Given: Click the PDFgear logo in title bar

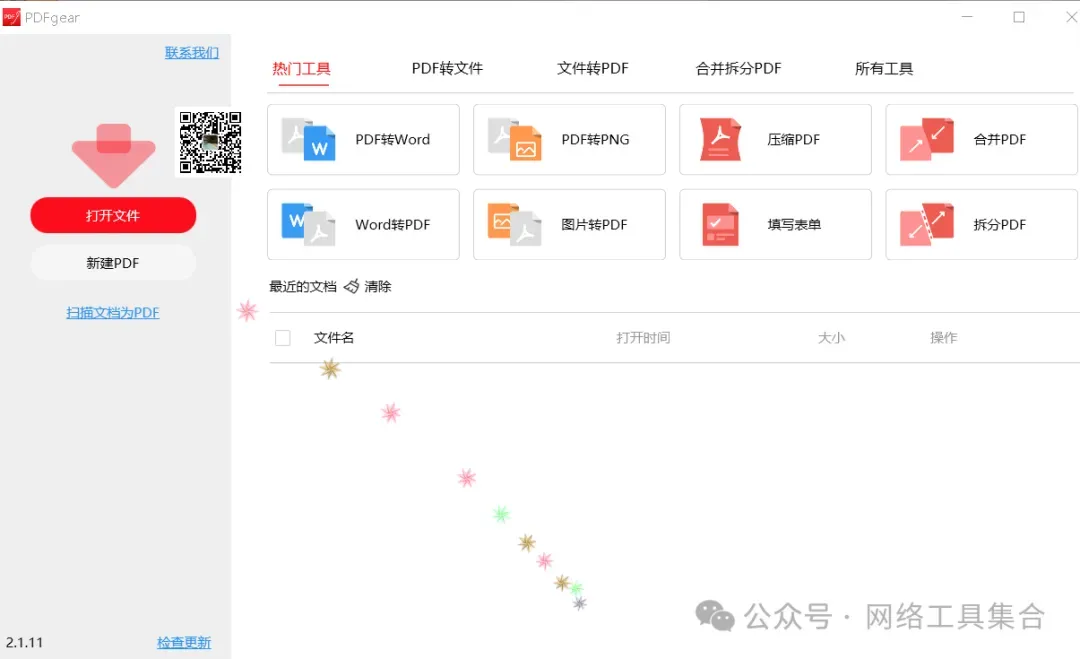Looking at the screenshot, I should tap(12, 17).
